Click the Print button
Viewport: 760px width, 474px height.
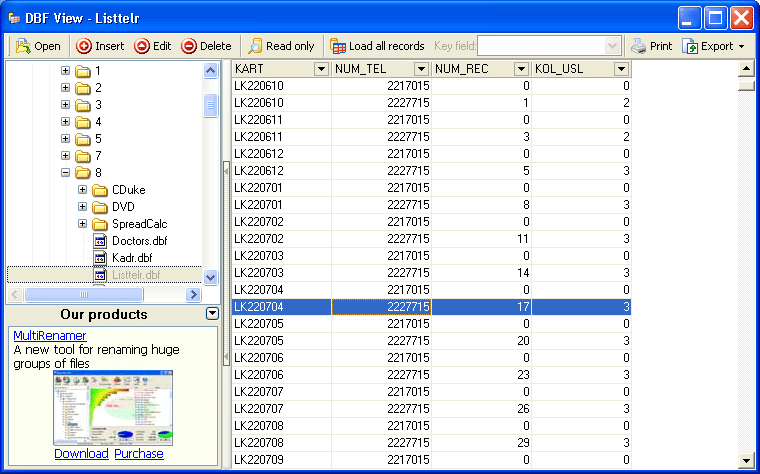pos(651,46)
